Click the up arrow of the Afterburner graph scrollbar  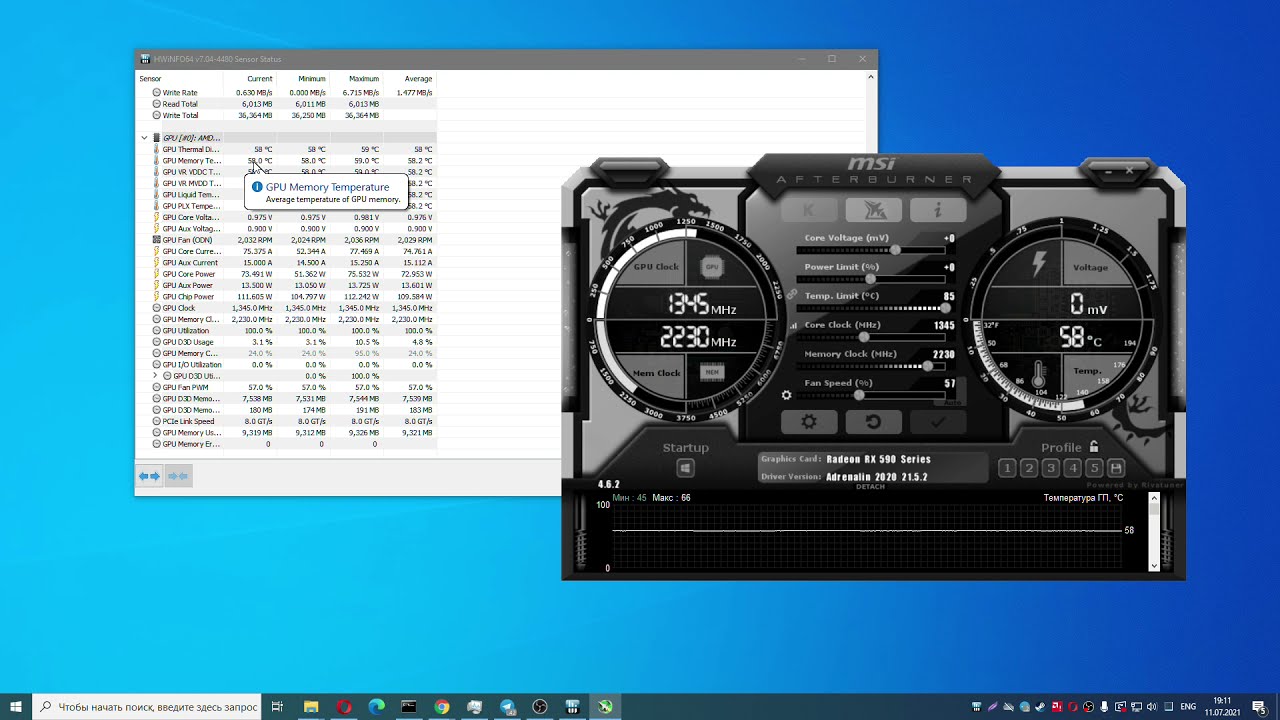pos(1154,497)
